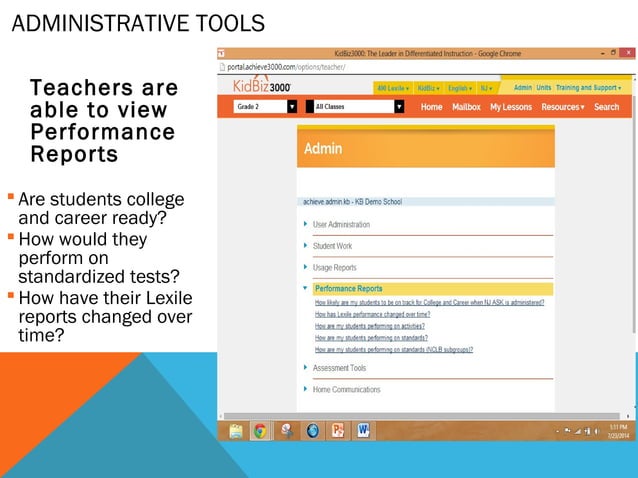Click the browser address bar URL
Viewport: 638px width, 478px height.
(286, 67)
